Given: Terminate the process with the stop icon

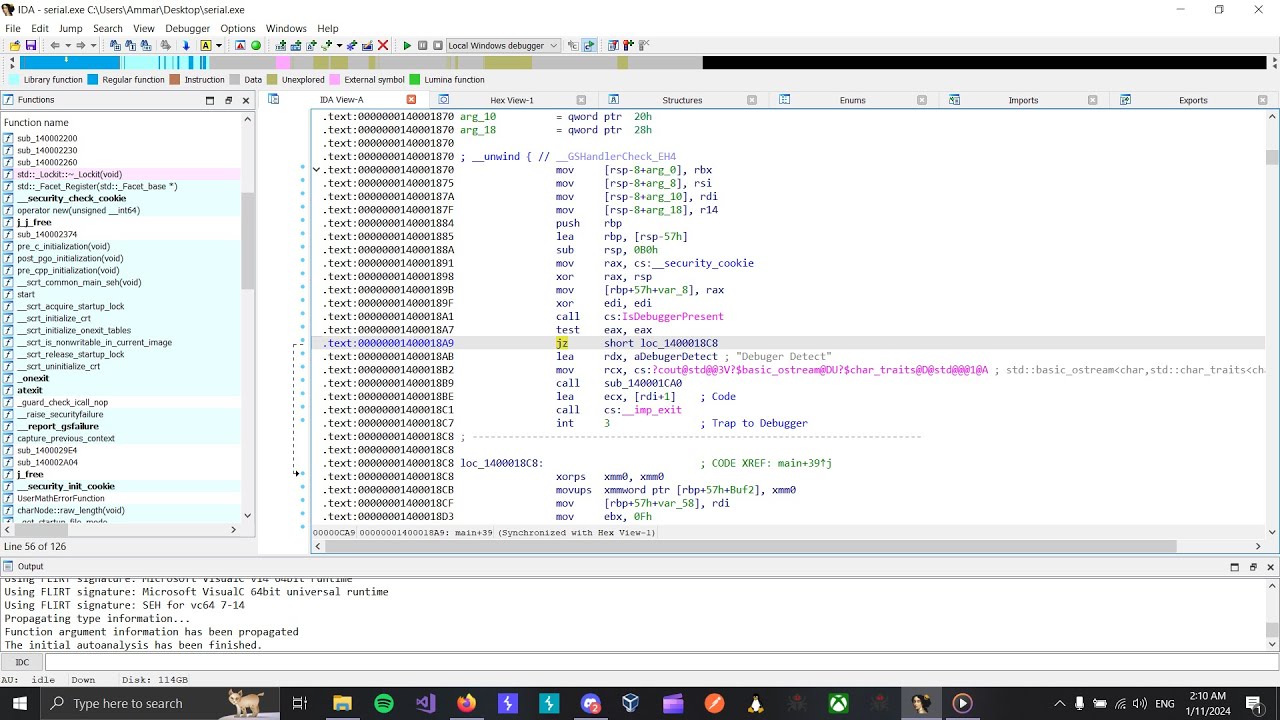Looking at the screenshot, I should tap(437, 45).
